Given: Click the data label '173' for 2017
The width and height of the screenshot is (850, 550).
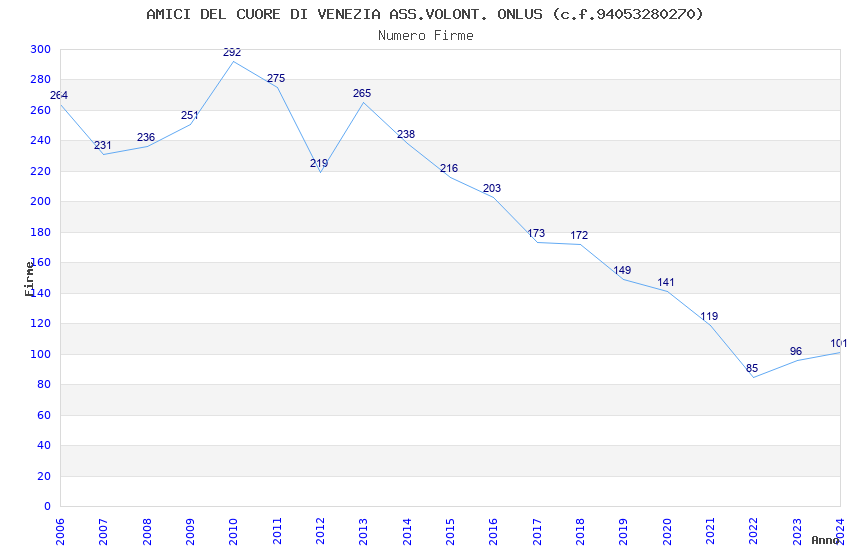Looking at the screenshot, I should (x=536, y=233).
